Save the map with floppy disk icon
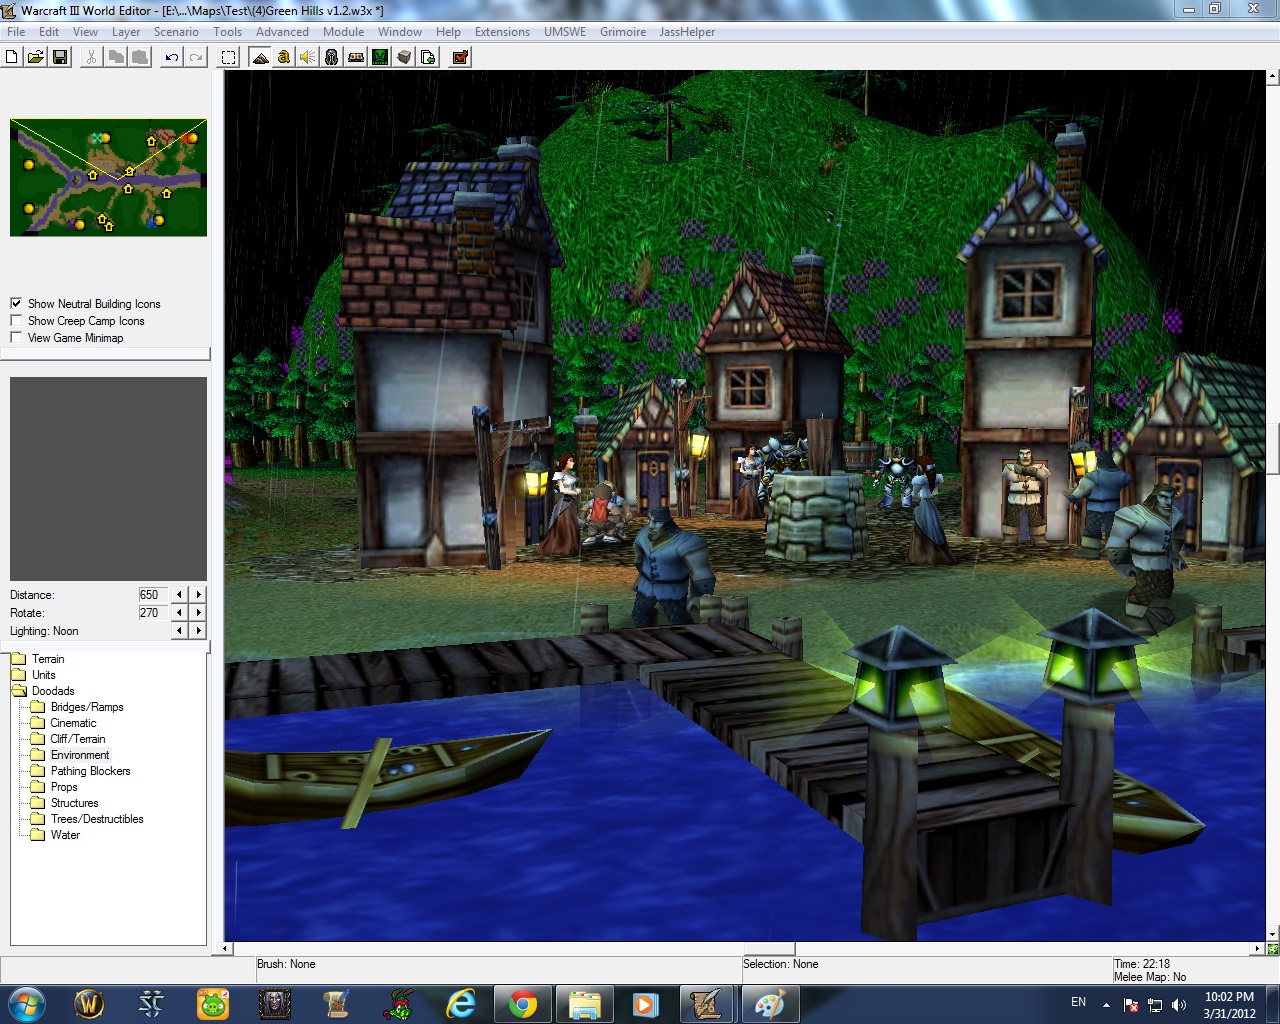Viewport: 1280px width, 1024px height. tap(60, 57)
